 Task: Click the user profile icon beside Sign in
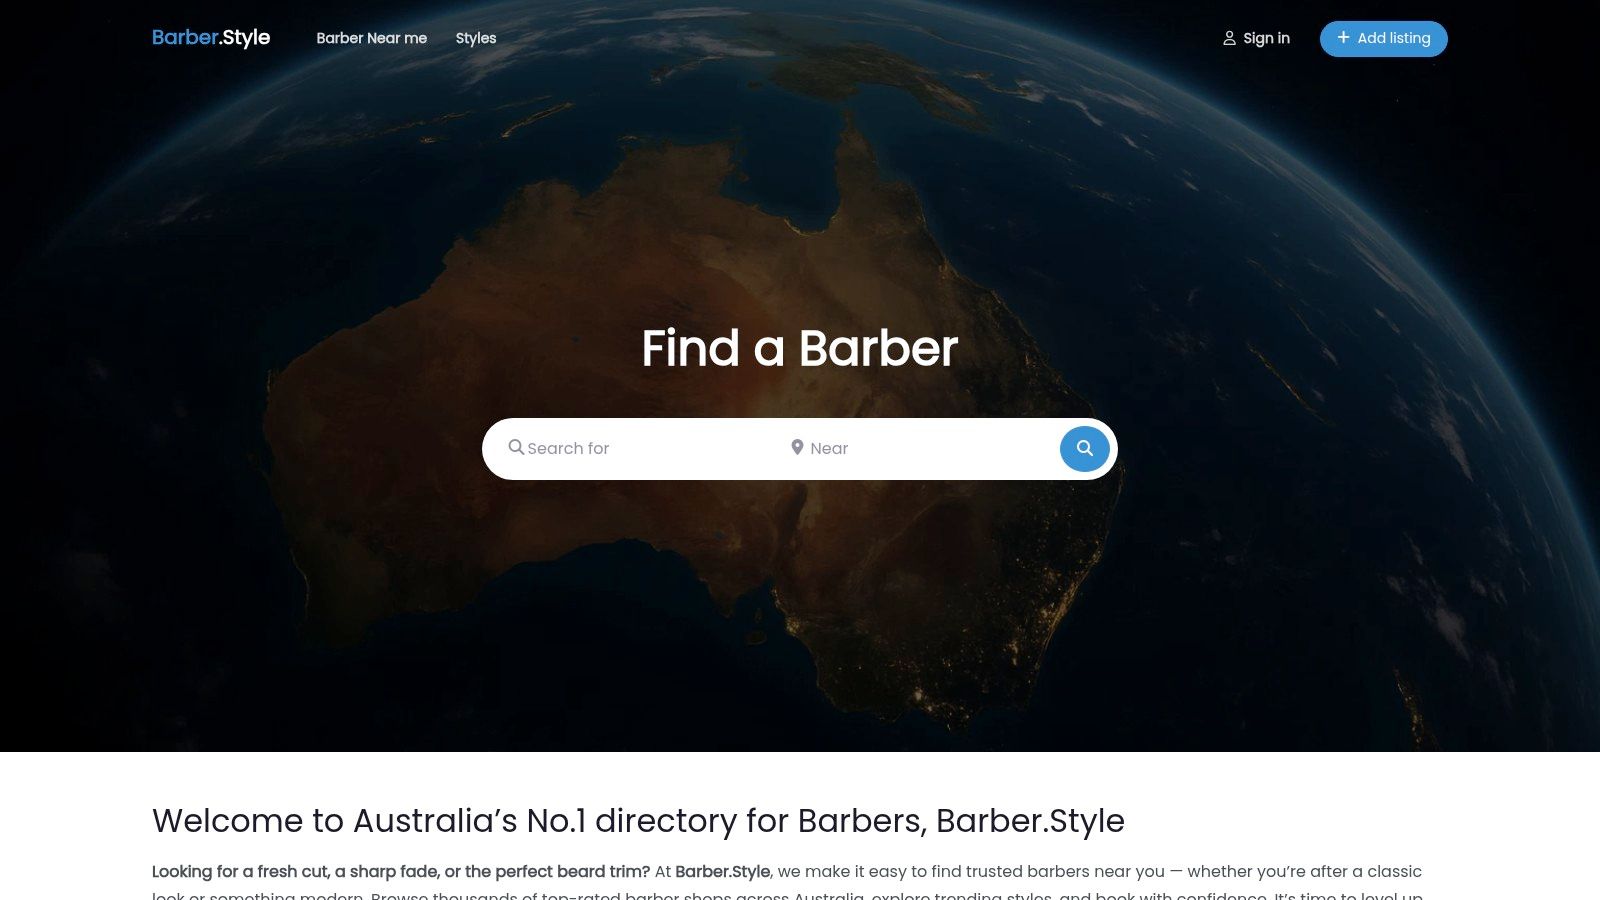click(1229, 38)
